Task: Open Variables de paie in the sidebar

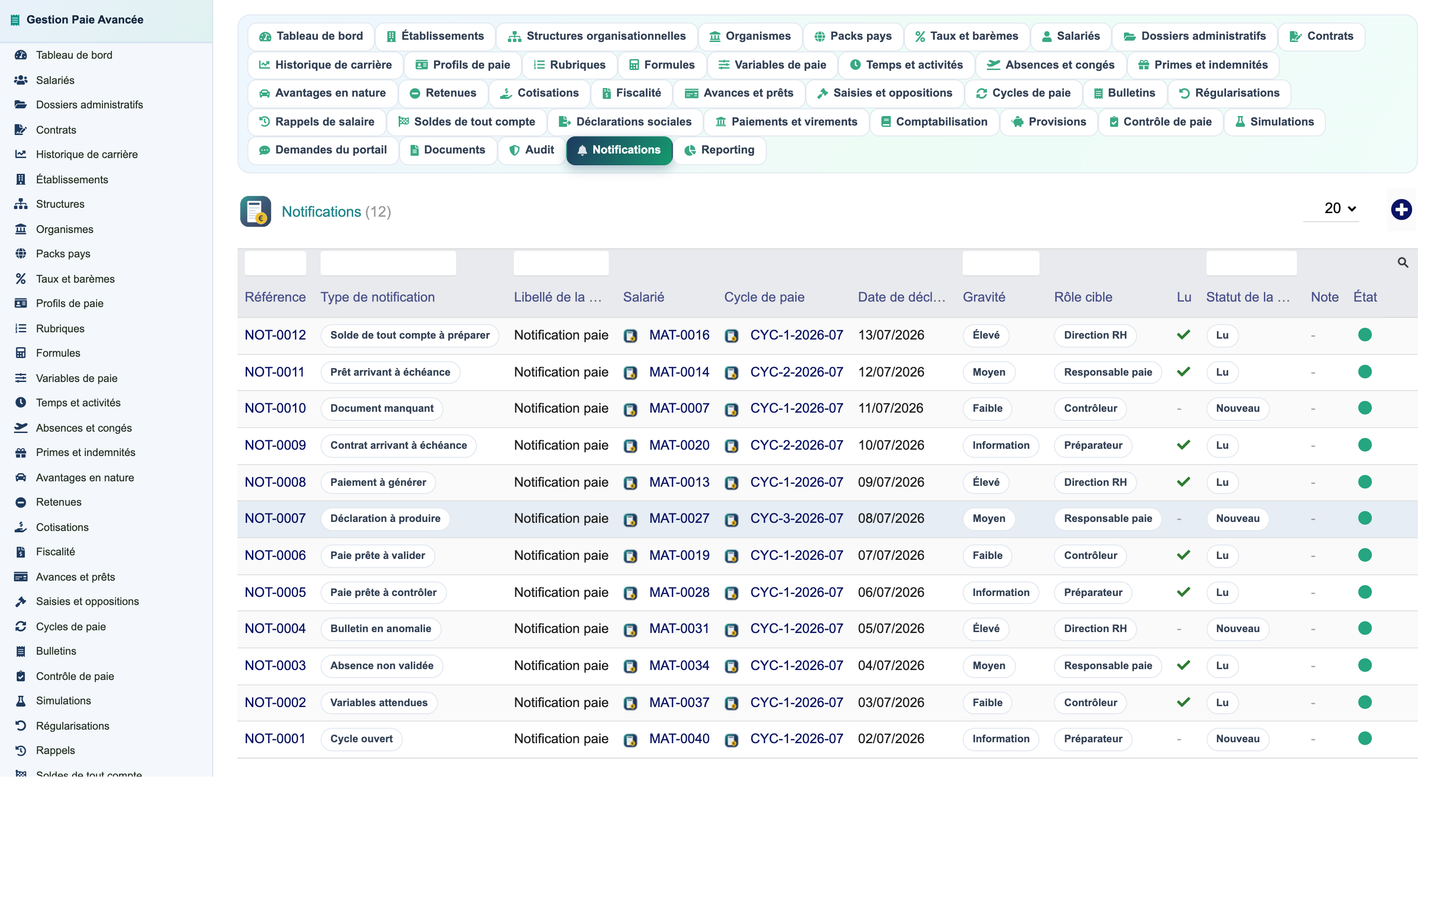Action: [x=77, y=378]
